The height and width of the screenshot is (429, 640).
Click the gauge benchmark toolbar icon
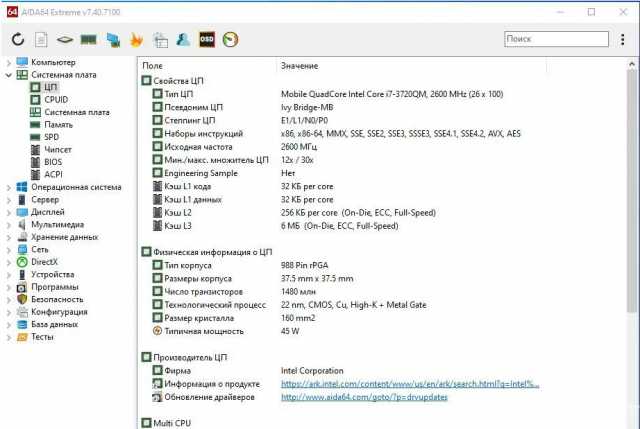pos(231,40)
